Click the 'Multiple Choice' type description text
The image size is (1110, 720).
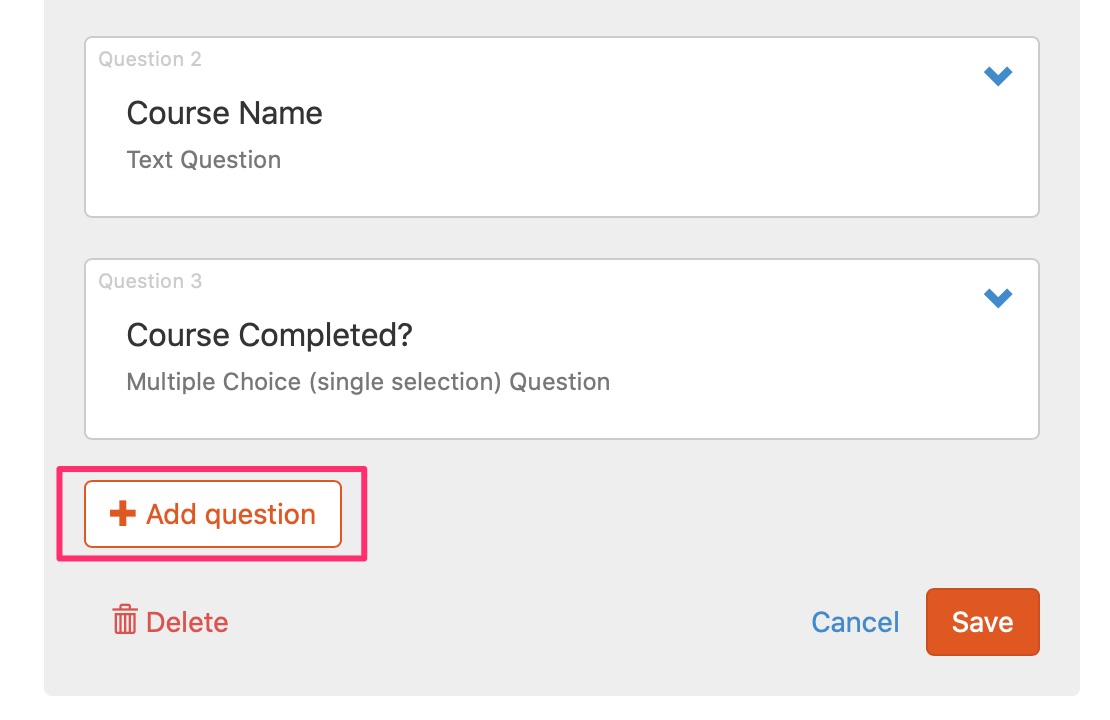[214, 382]
